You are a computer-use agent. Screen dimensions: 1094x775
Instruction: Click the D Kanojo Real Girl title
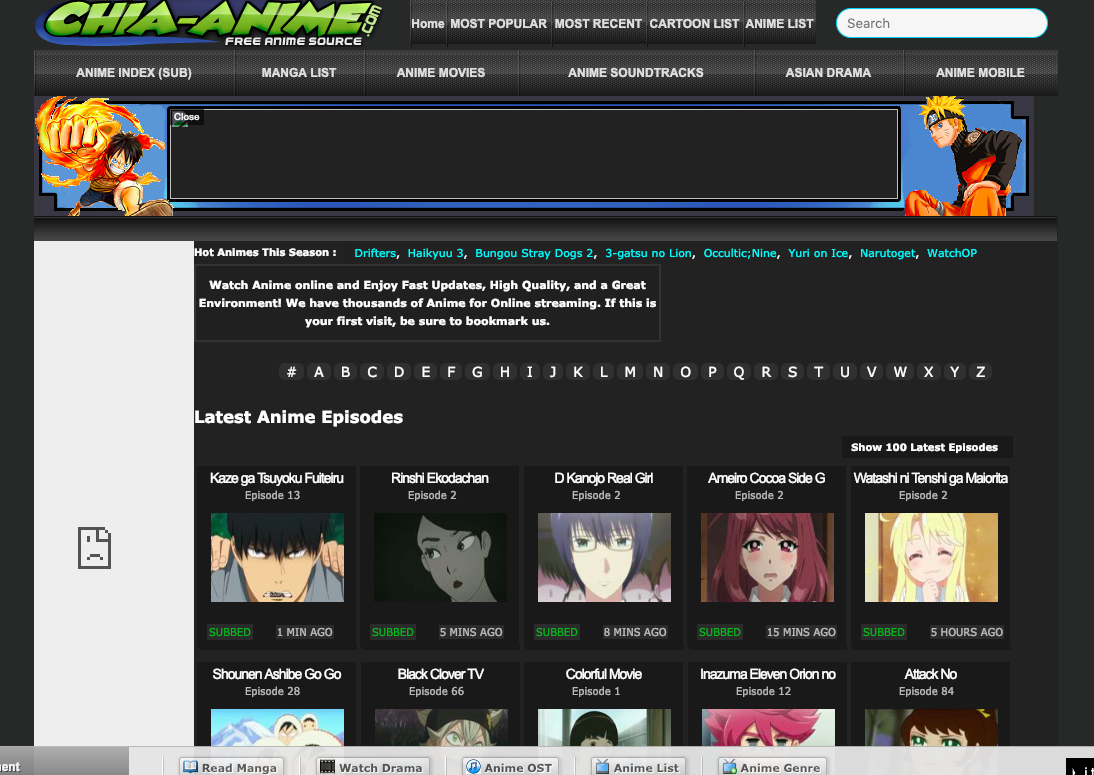tap(604, 479)
